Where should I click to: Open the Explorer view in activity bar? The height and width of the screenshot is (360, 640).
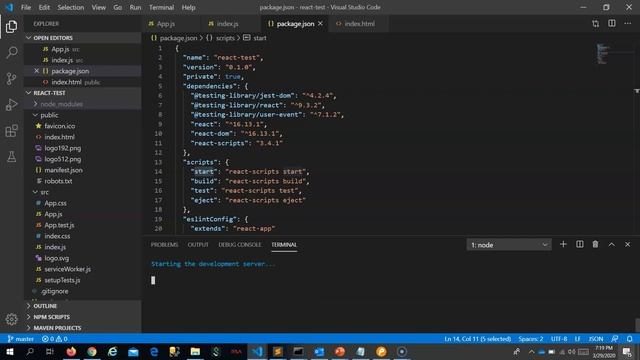pos(11,27)
